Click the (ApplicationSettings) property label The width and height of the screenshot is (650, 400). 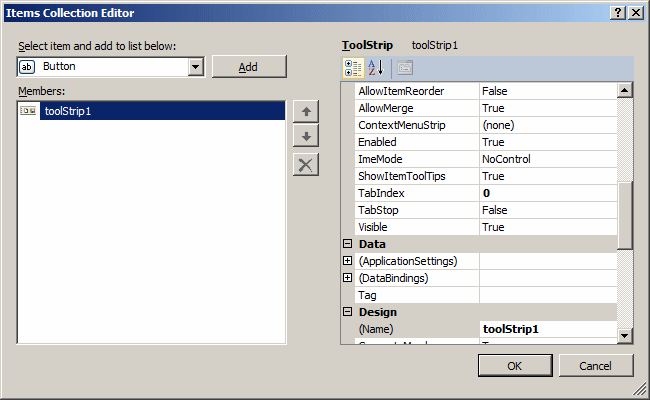(408, 261)
